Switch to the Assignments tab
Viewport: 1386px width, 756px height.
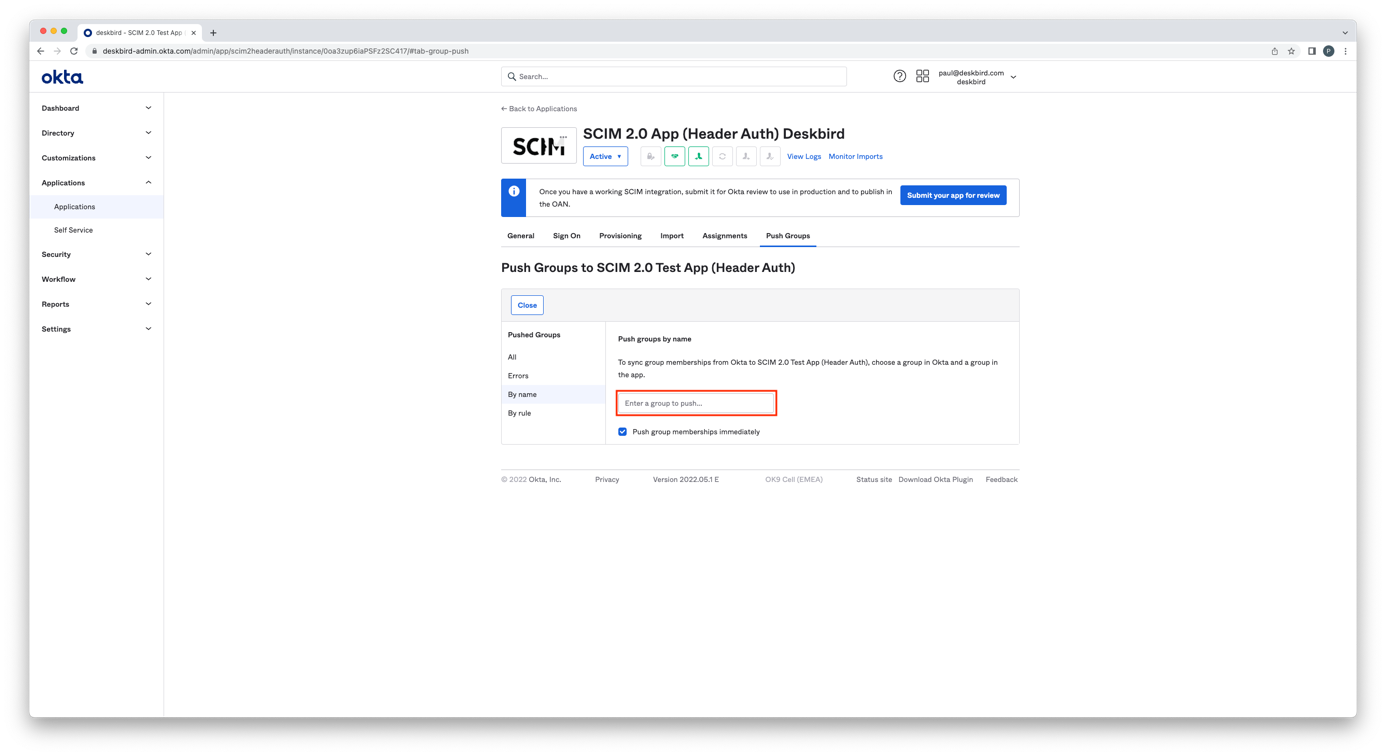click(x=724, y=236)
